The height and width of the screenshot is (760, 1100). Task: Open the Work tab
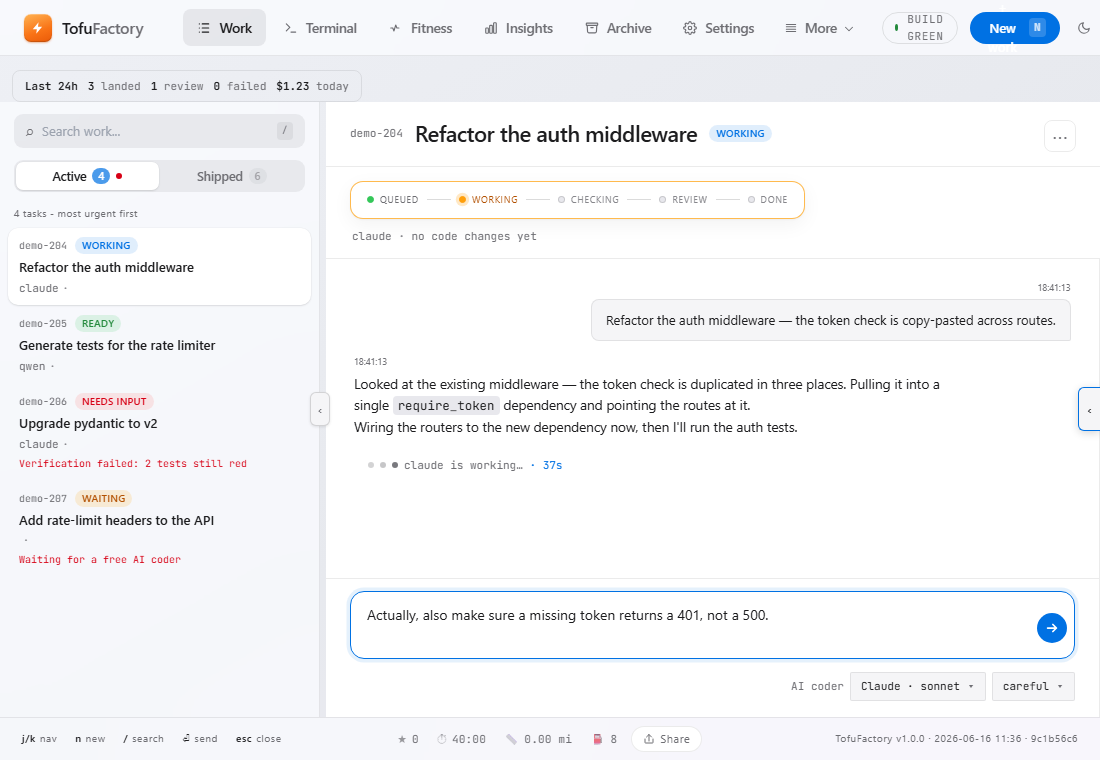point(224,28)
